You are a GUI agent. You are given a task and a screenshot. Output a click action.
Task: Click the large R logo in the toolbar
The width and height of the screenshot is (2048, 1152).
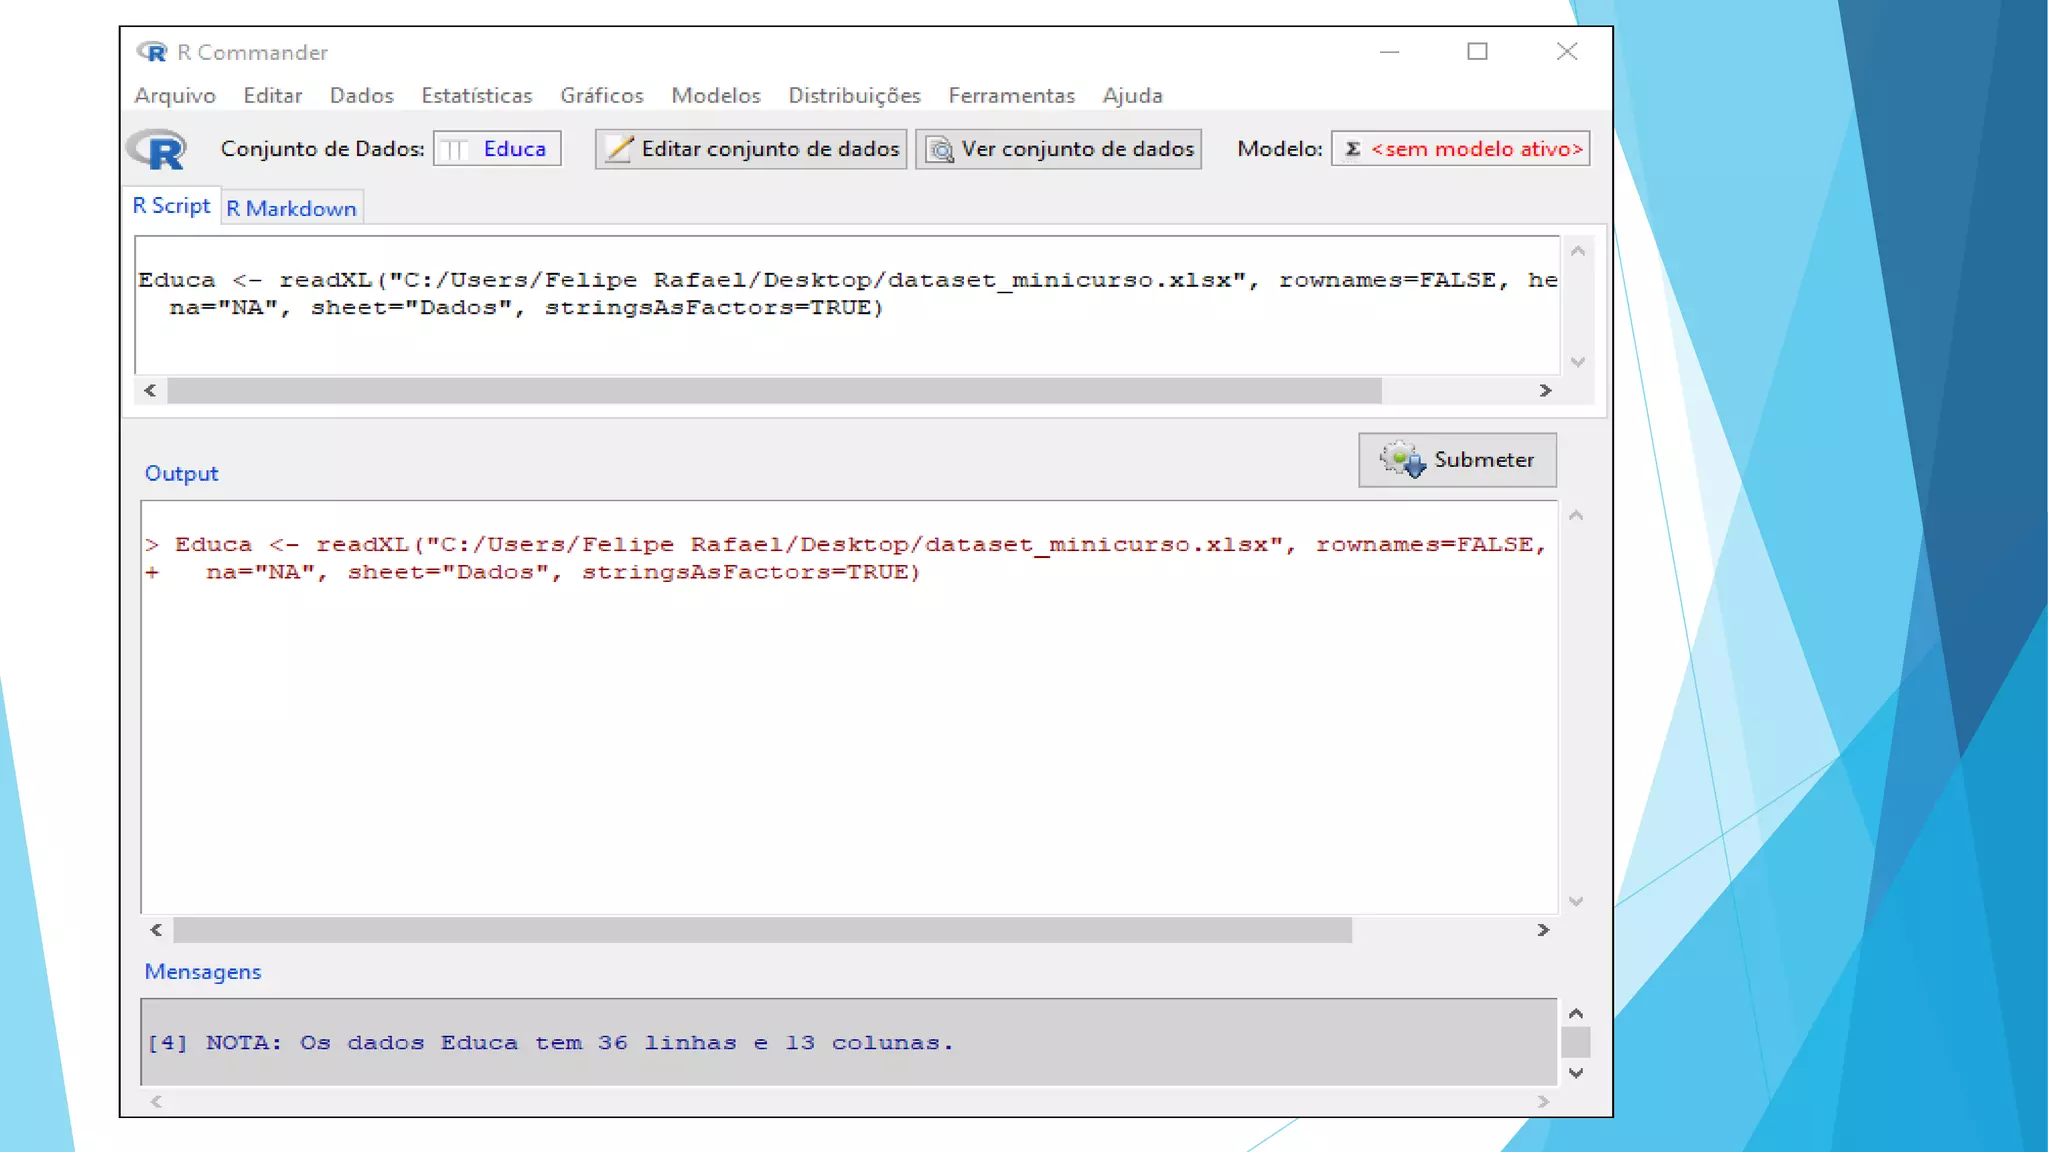point(158,150)
